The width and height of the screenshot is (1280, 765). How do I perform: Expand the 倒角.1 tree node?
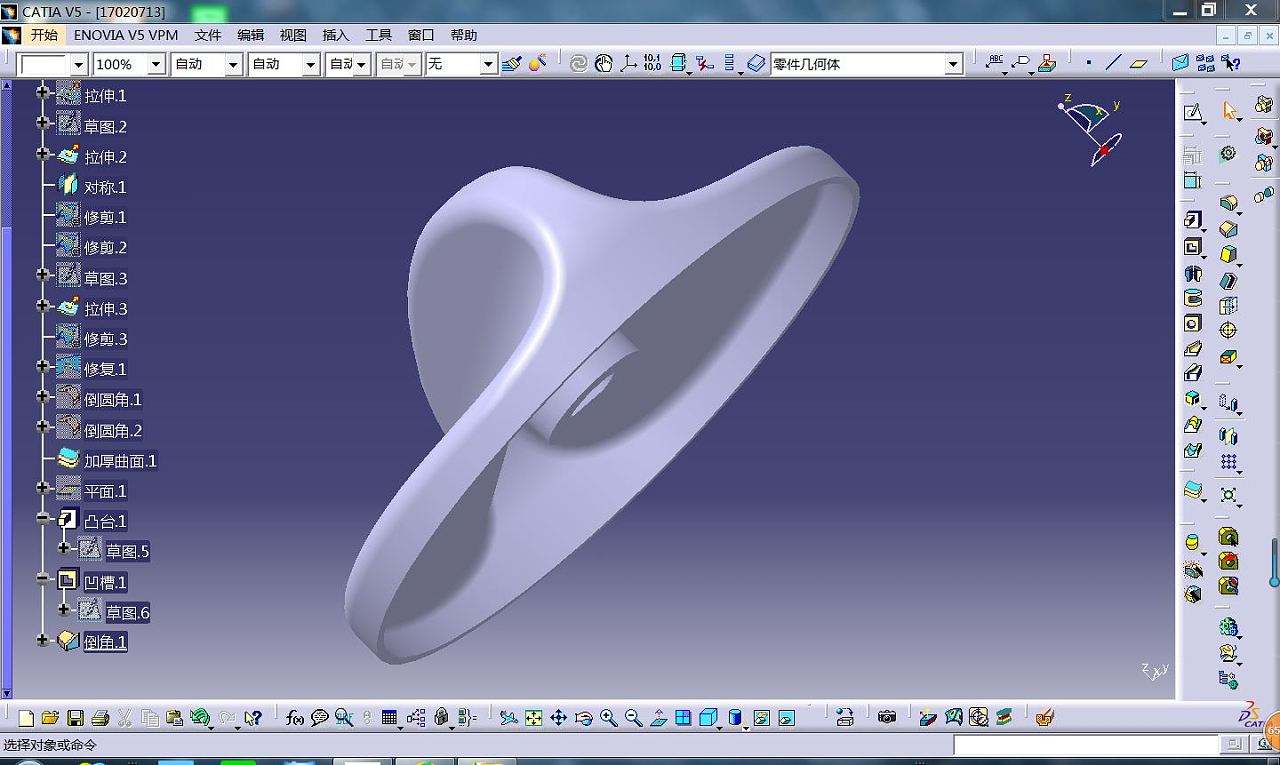43,641
